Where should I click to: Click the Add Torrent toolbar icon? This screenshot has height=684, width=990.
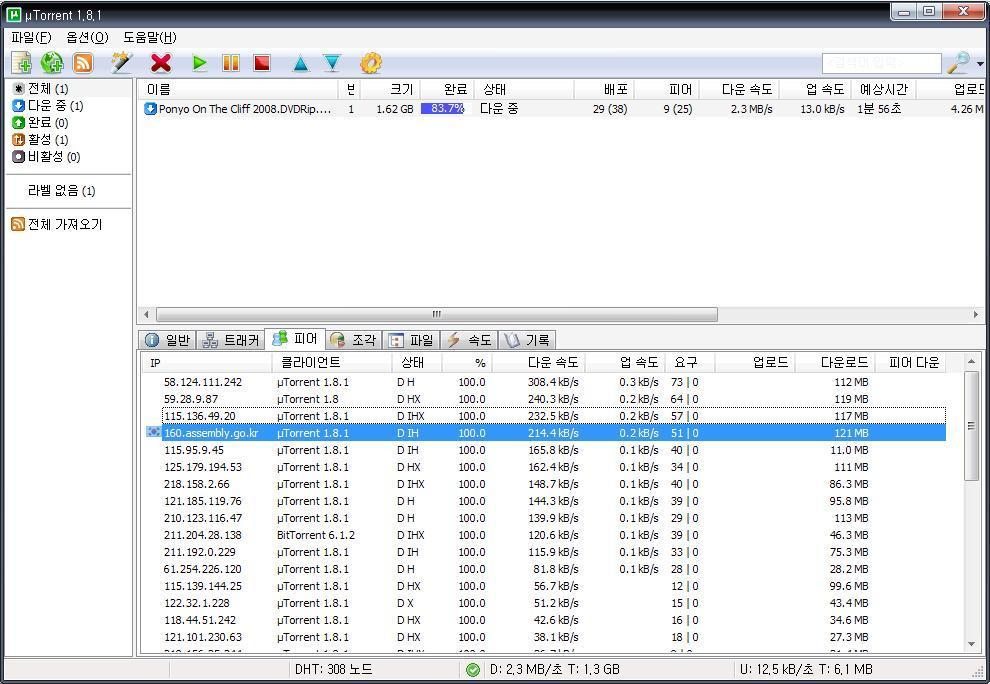tap(21, 63)
